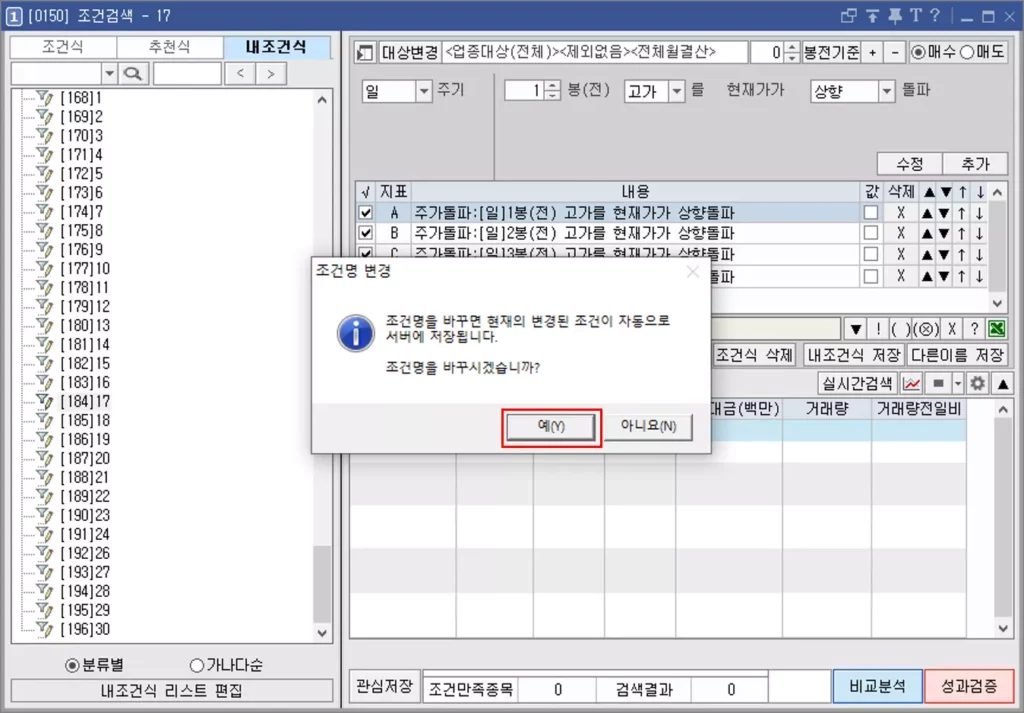Click the 수정 button
Screen dimensions: 1024x713
(909, 164)
